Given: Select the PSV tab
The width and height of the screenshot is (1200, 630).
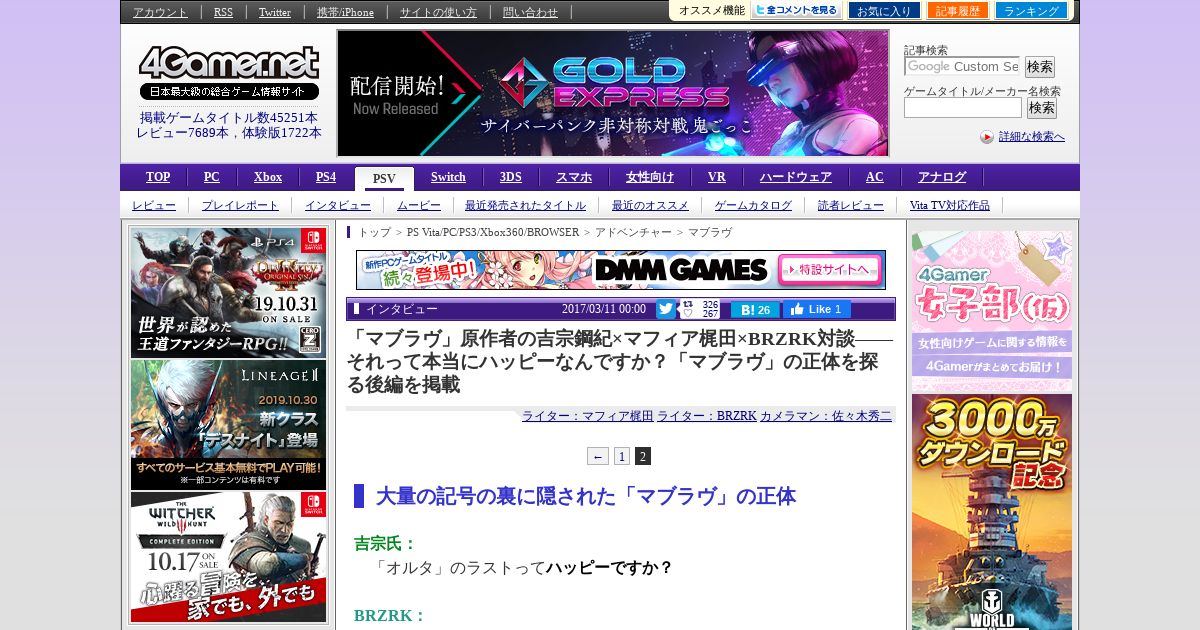Looking at the screenshot, I should [x=384, y=179].
